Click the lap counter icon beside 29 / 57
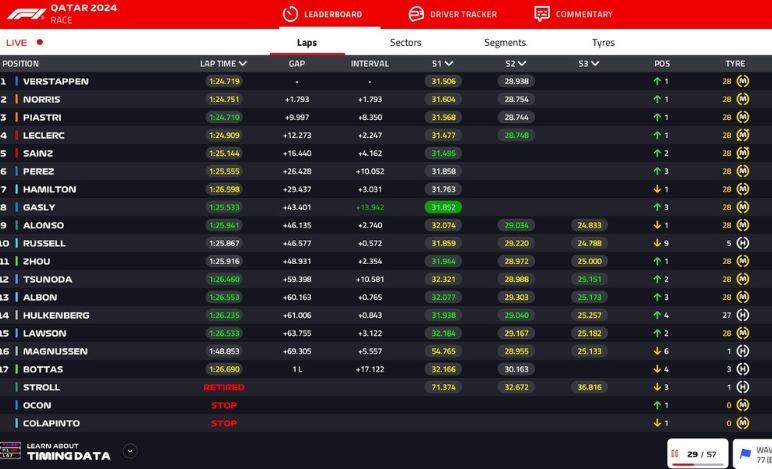772x469 pixels. point(675,453)
